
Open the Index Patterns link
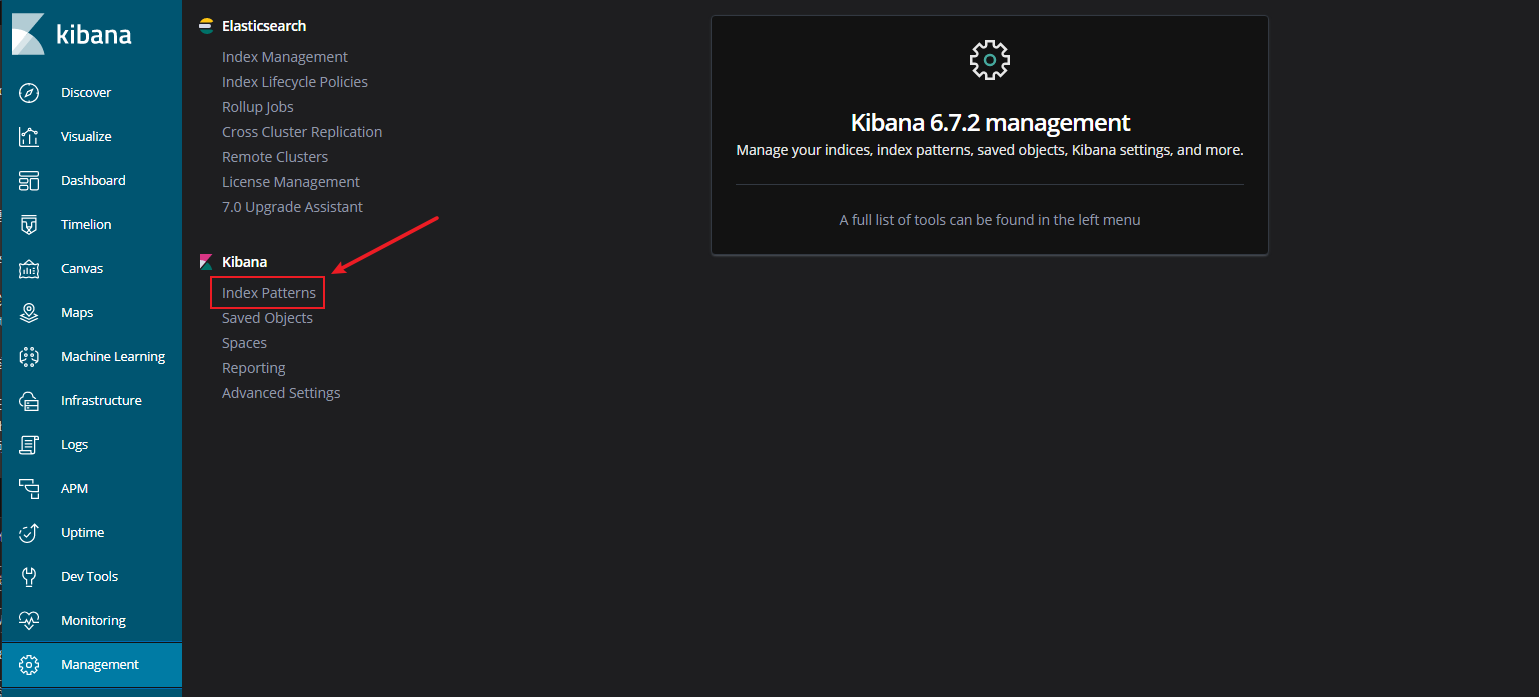tap(268, 293)
